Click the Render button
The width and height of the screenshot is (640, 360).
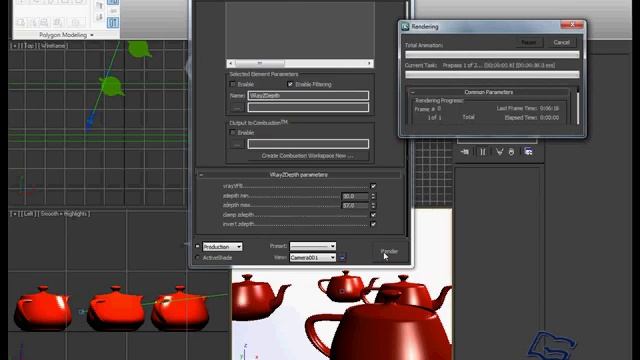pos(389,251)
